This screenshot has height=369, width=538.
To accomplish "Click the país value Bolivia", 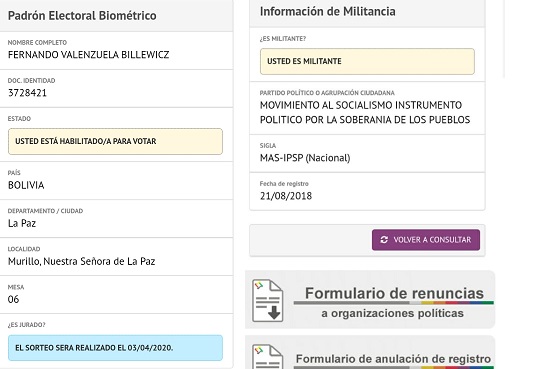I will pos(26,185).
